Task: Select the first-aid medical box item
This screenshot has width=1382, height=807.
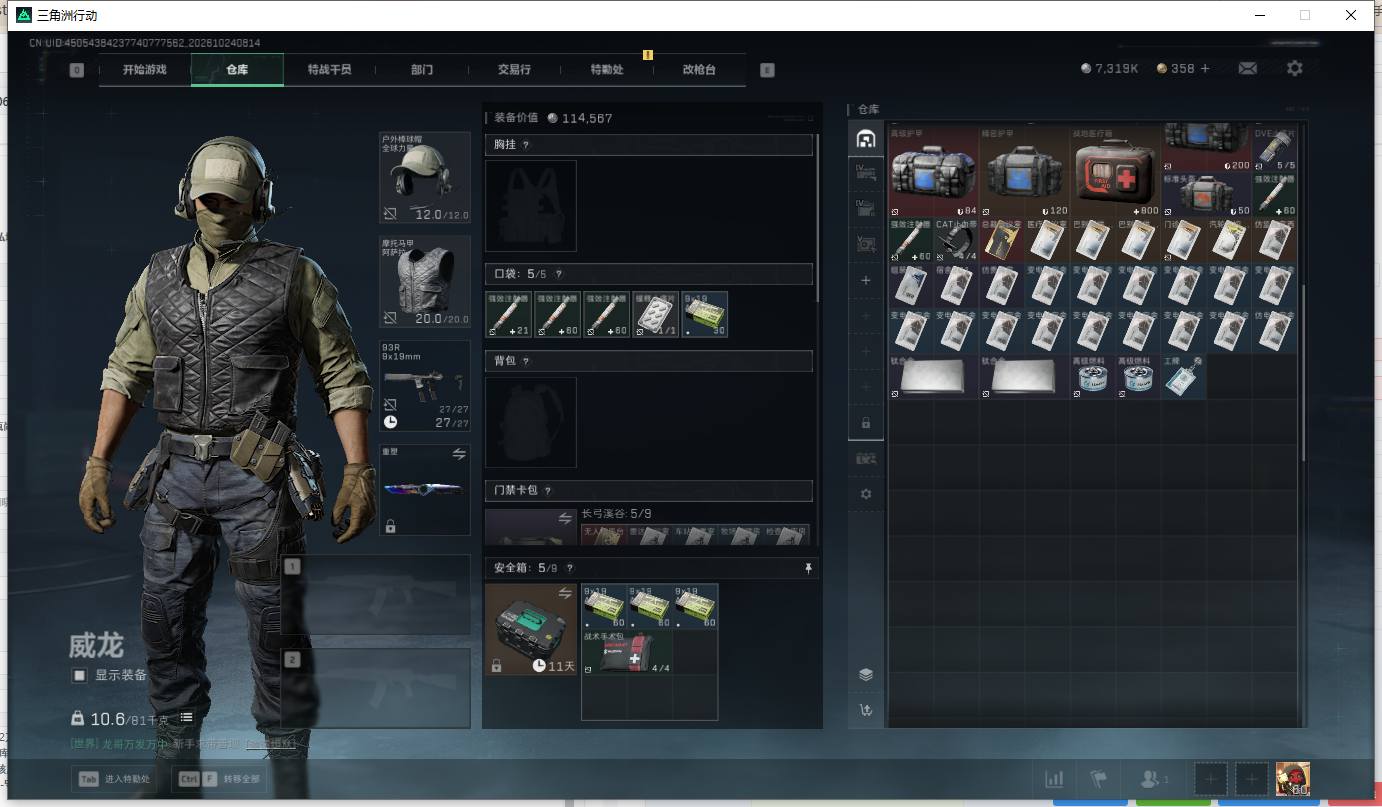Action: tap(1116, 172)
